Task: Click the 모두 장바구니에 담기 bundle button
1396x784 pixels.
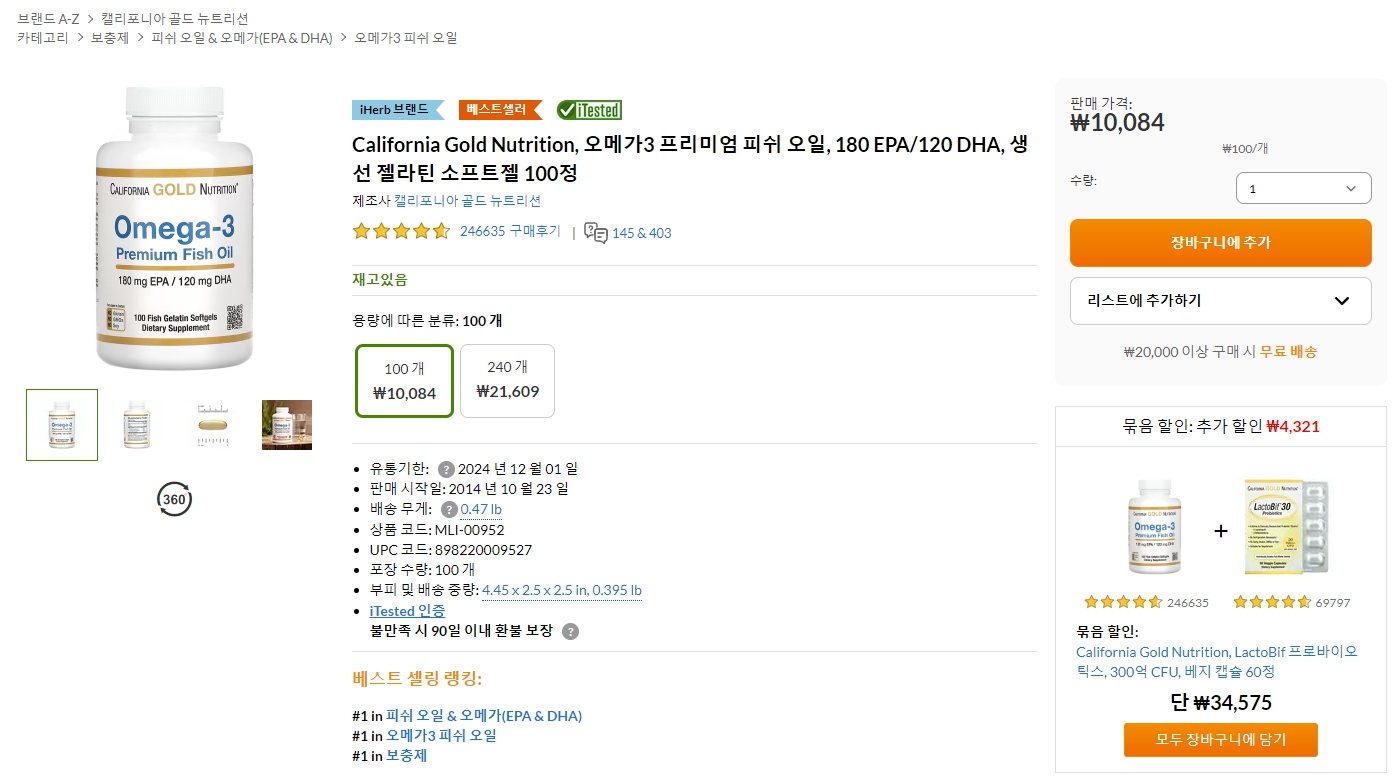Action: pyautogui.click(x=1220, y=740)
